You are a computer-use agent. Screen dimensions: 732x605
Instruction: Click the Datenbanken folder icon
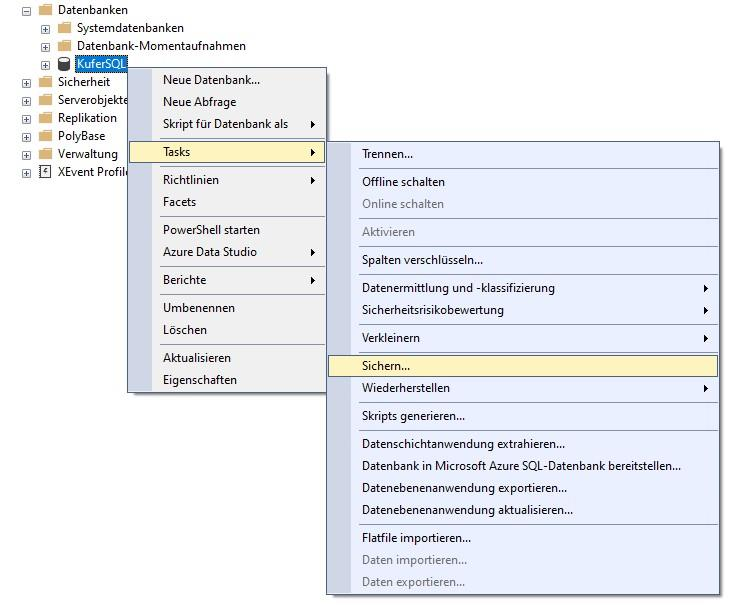(x=45, y=10)
